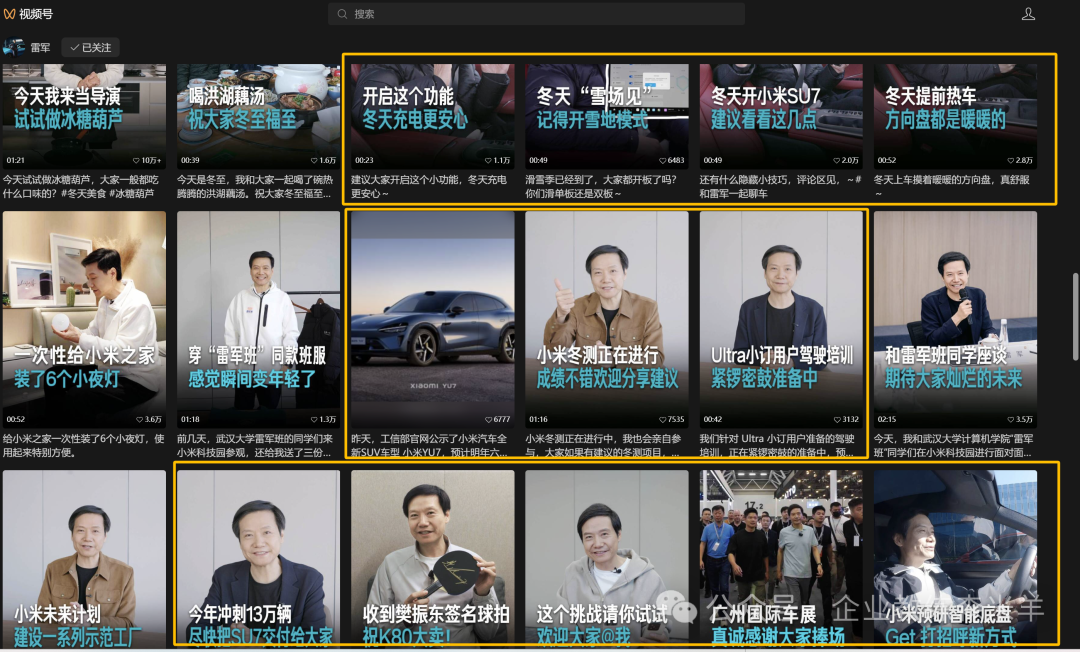
Task: Click the heart icon showing 6483 likes
Action: pos(661,158)
